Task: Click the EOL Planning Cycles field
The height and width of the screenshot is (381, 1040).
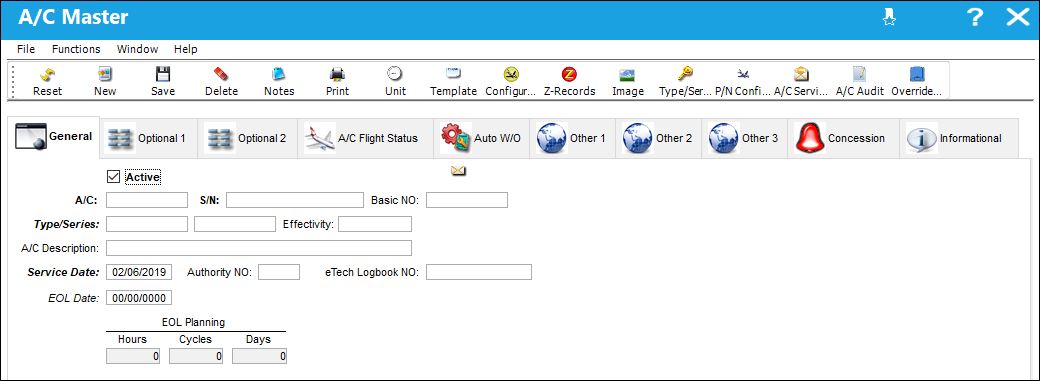Action: pos(197,356)
